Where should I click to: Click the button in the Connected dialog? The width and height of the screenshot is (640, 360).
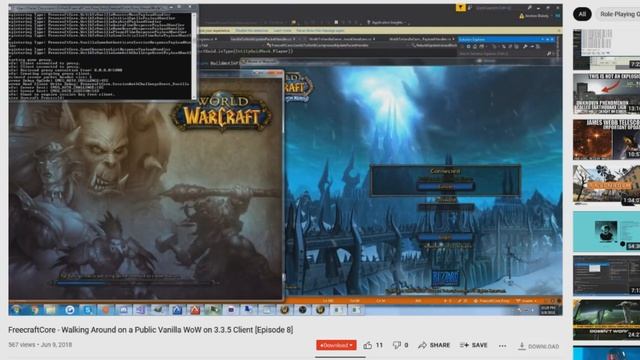445,187
